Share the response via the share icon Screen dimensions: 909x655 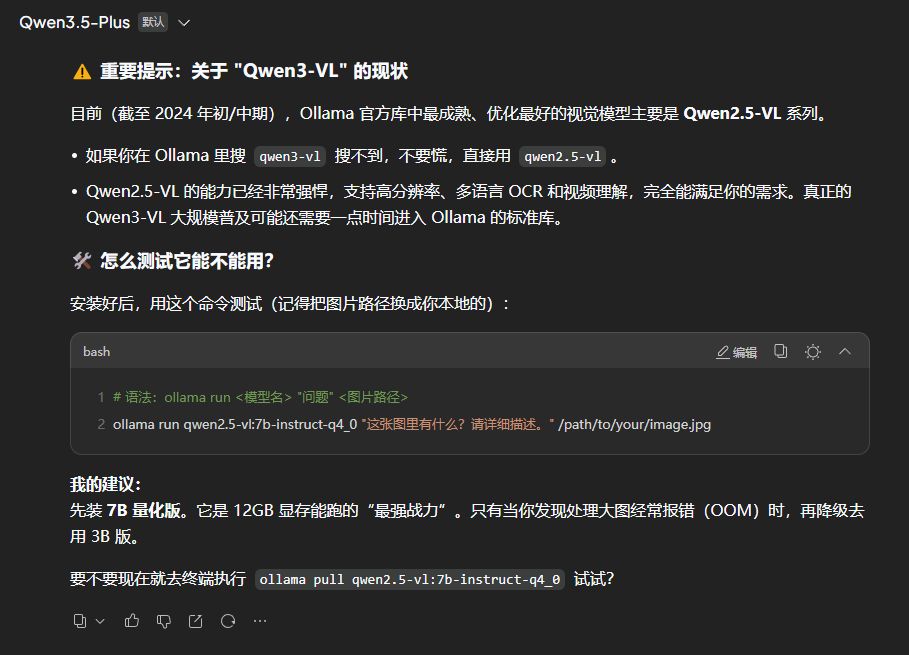click(x=195, y=620)
